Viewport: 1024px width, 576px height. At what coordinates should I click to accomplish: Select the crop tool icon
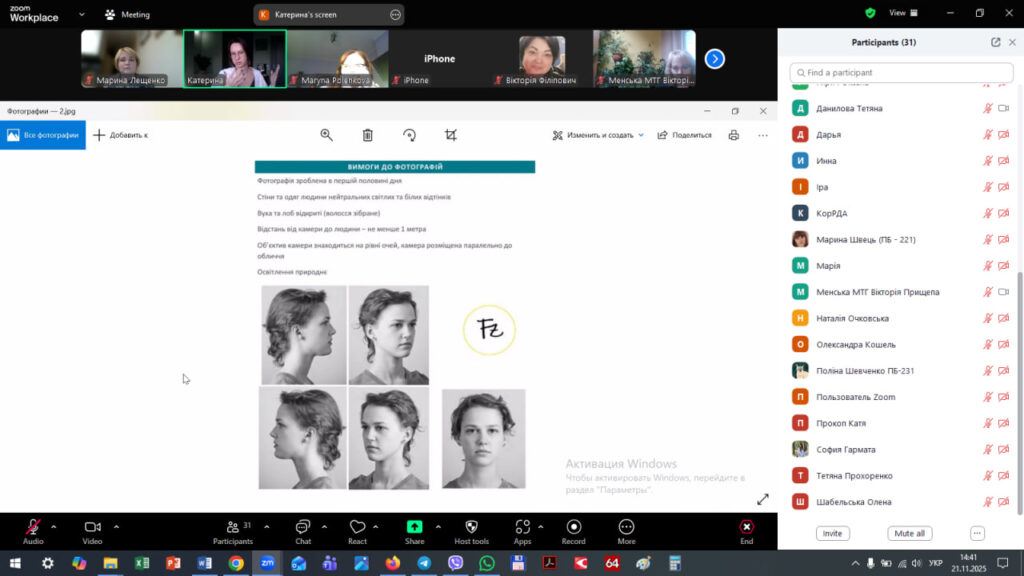click(x=451, y=135)
